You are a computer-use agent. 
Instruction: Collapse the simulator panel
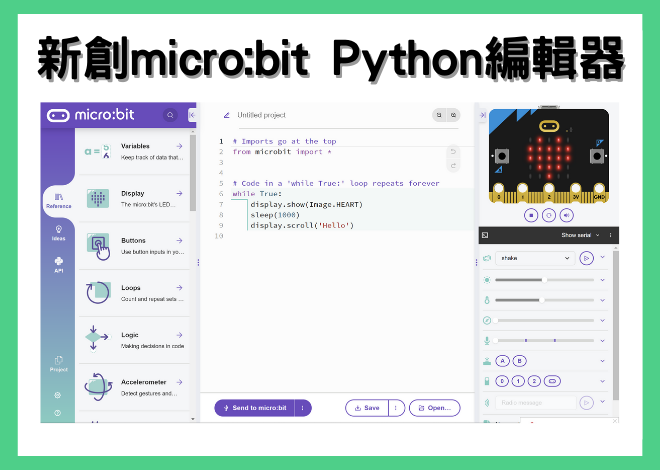483,115
